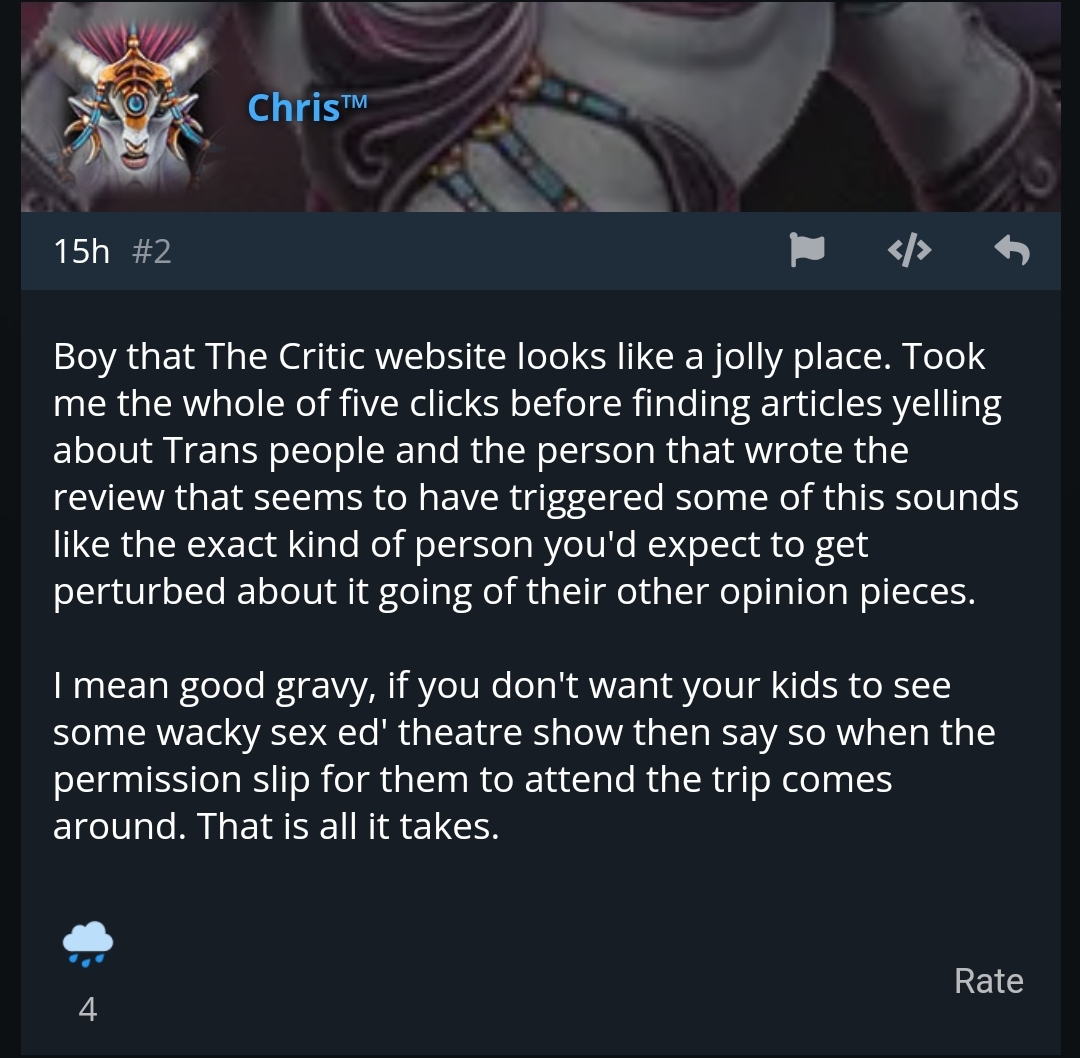The height and width of the screenshot is (1058, 1080).
Task: Reply to Chris's post with the arrow icon
Action: point(1012,249)
